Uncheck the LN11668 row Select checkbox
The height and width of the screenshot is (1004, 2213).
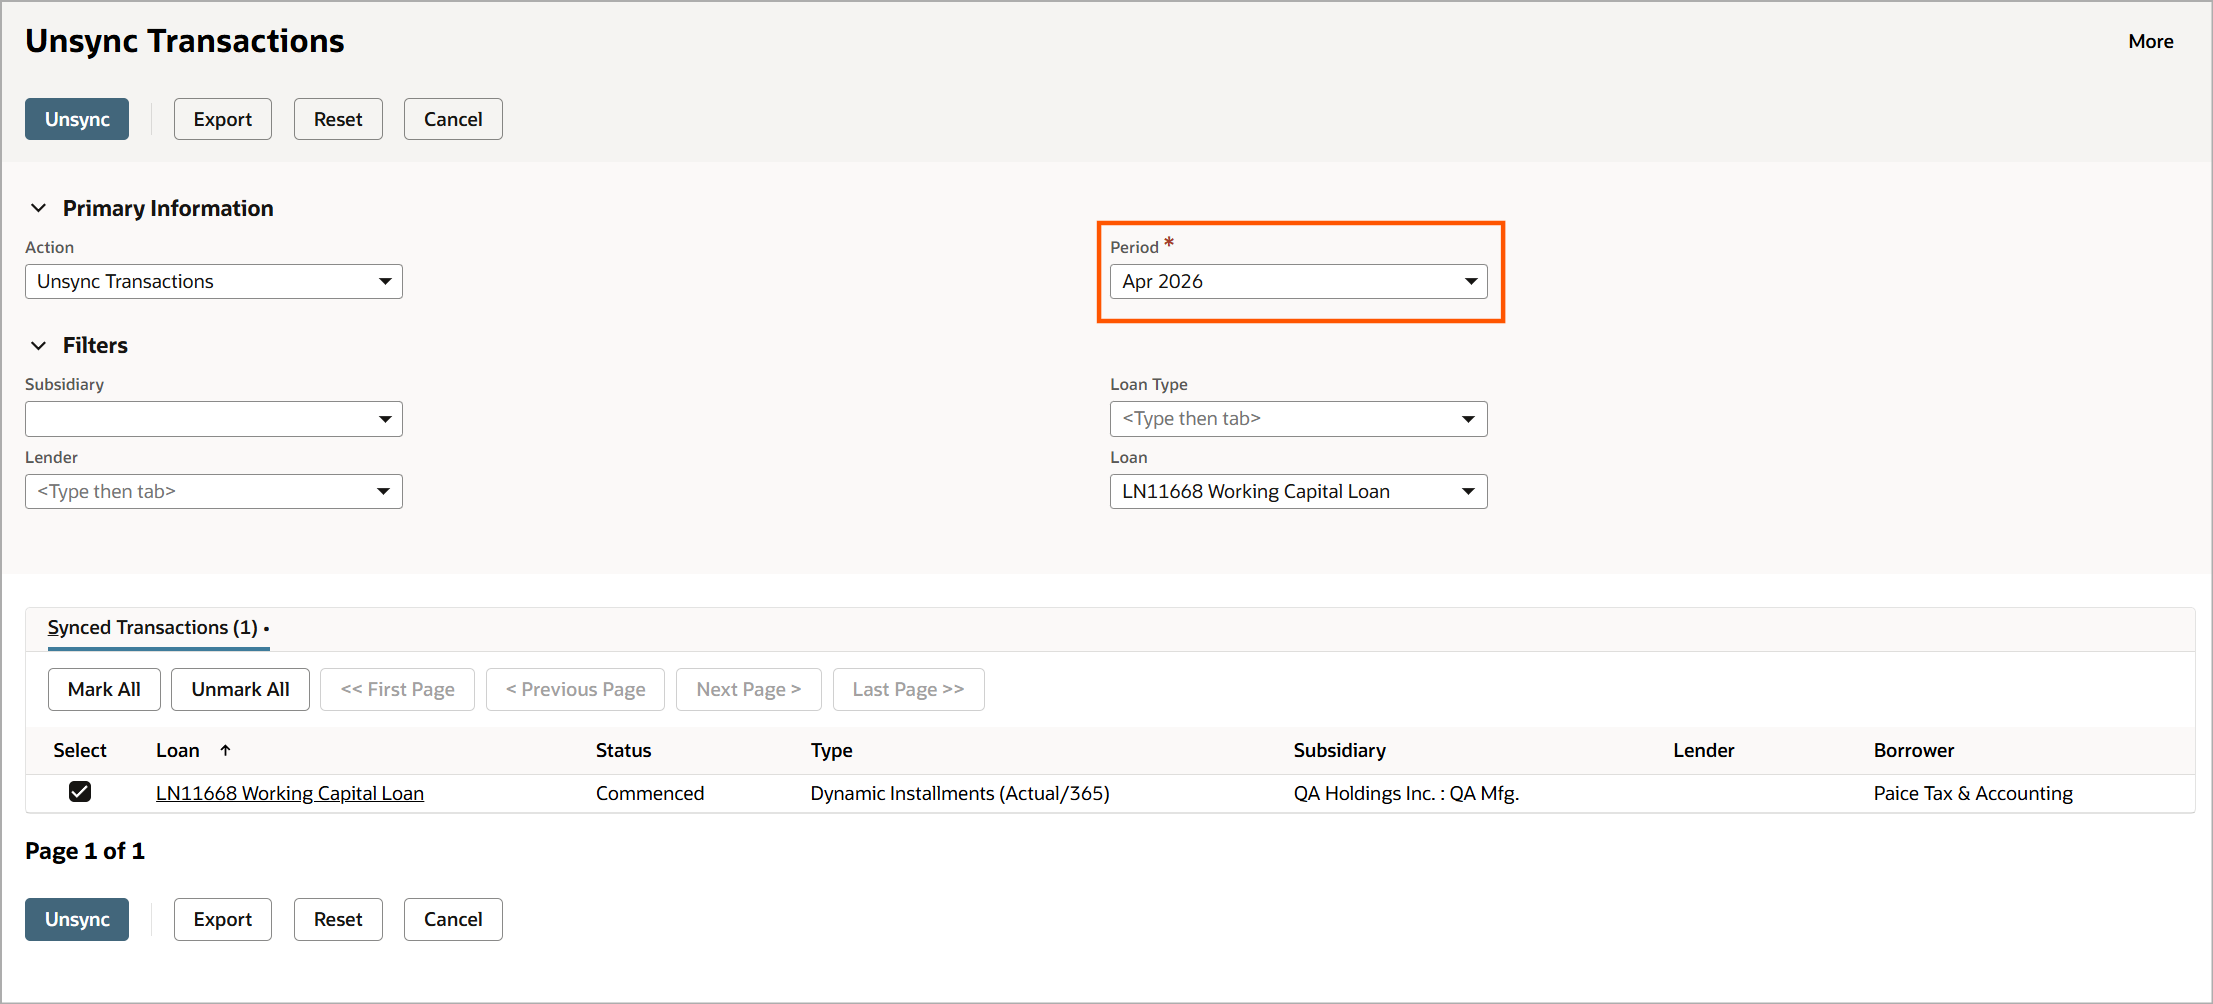pos(80,792)
